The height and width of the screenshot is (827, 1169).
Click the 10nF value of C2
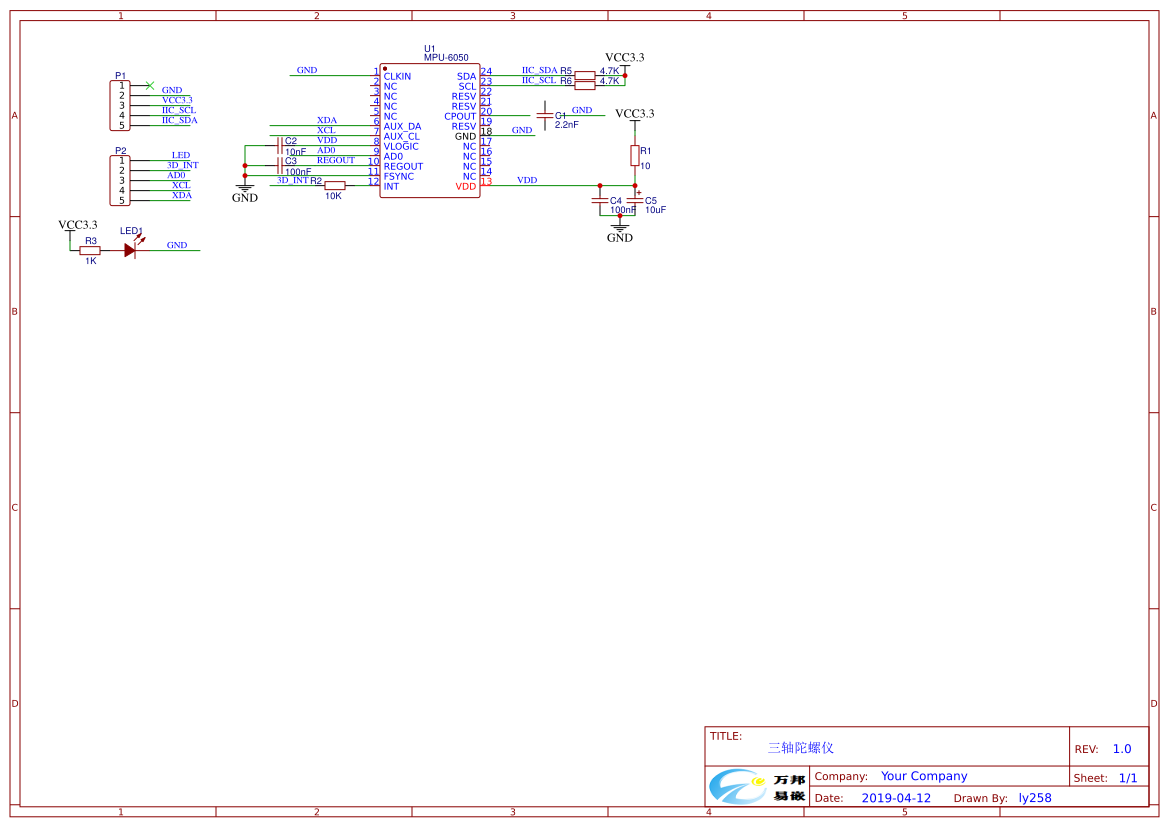(x=296, y=152)
